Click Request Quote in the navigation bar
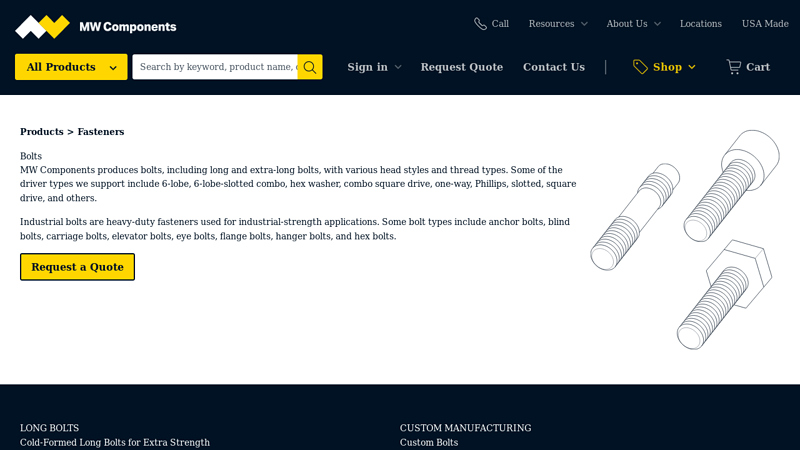The height and width of the screenshot is (450, 800). pyautogui.click(x=461, y=67)
